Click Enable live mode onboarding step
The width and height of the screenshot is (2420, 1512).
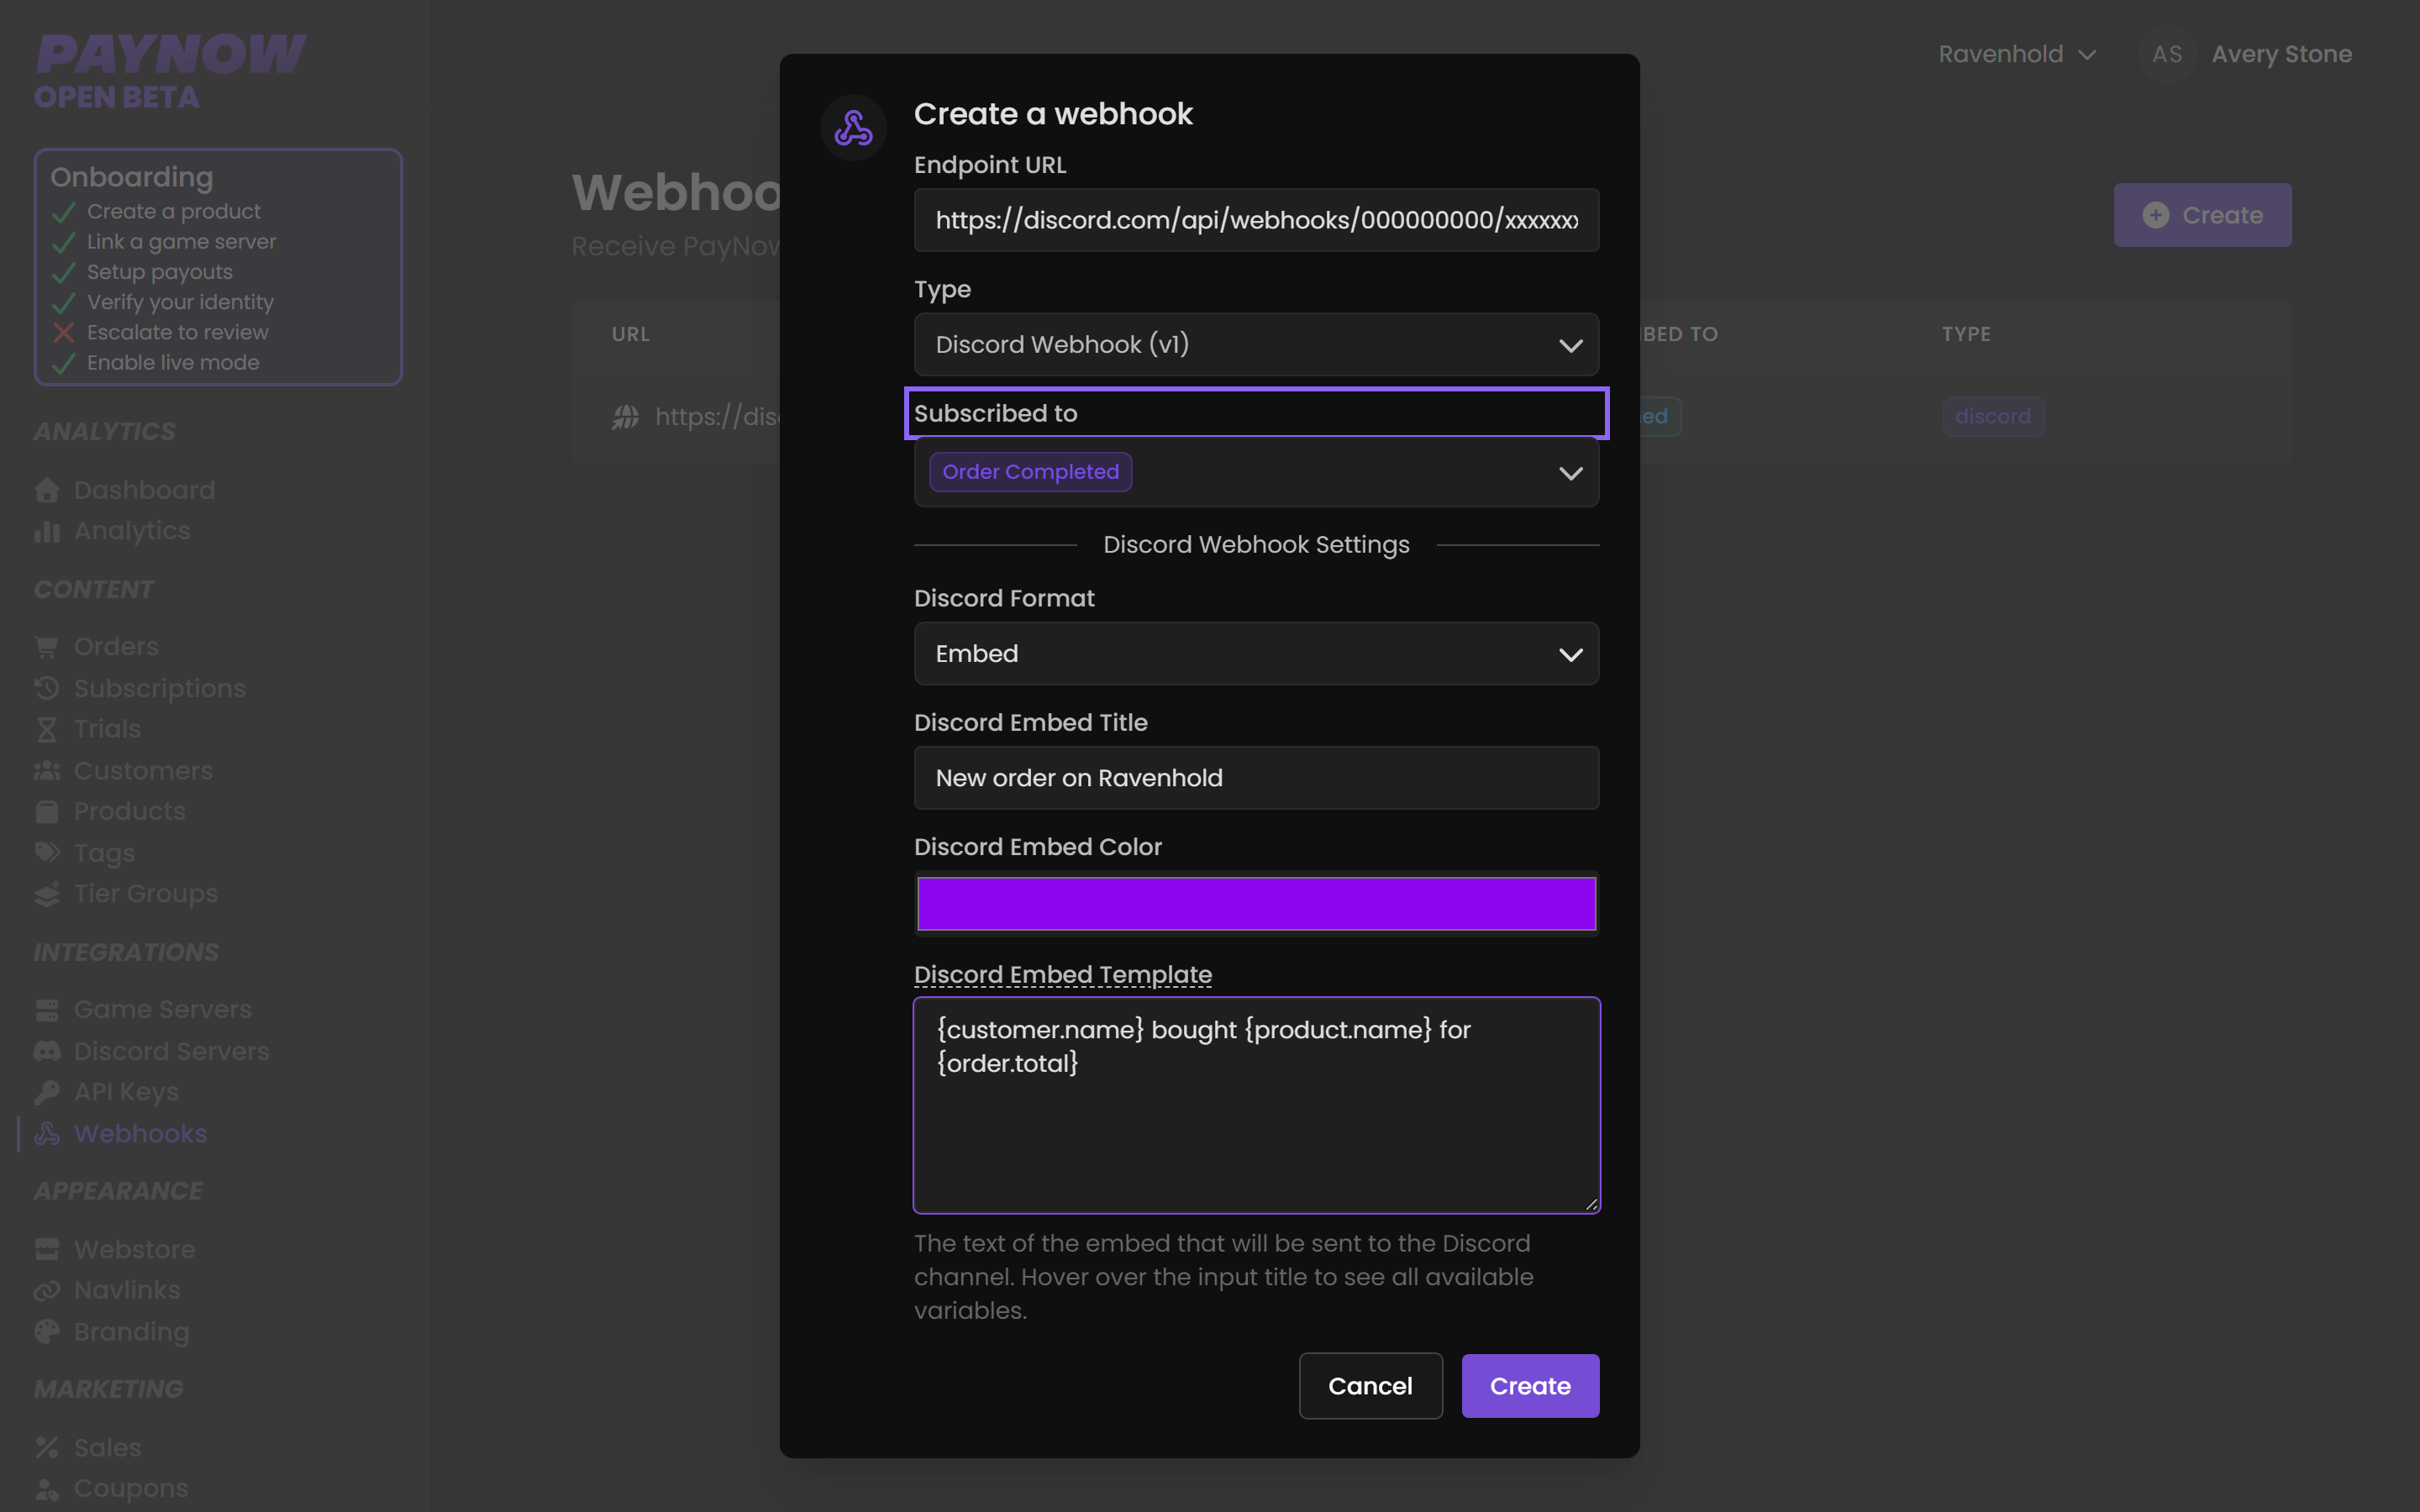pos(173,363)
